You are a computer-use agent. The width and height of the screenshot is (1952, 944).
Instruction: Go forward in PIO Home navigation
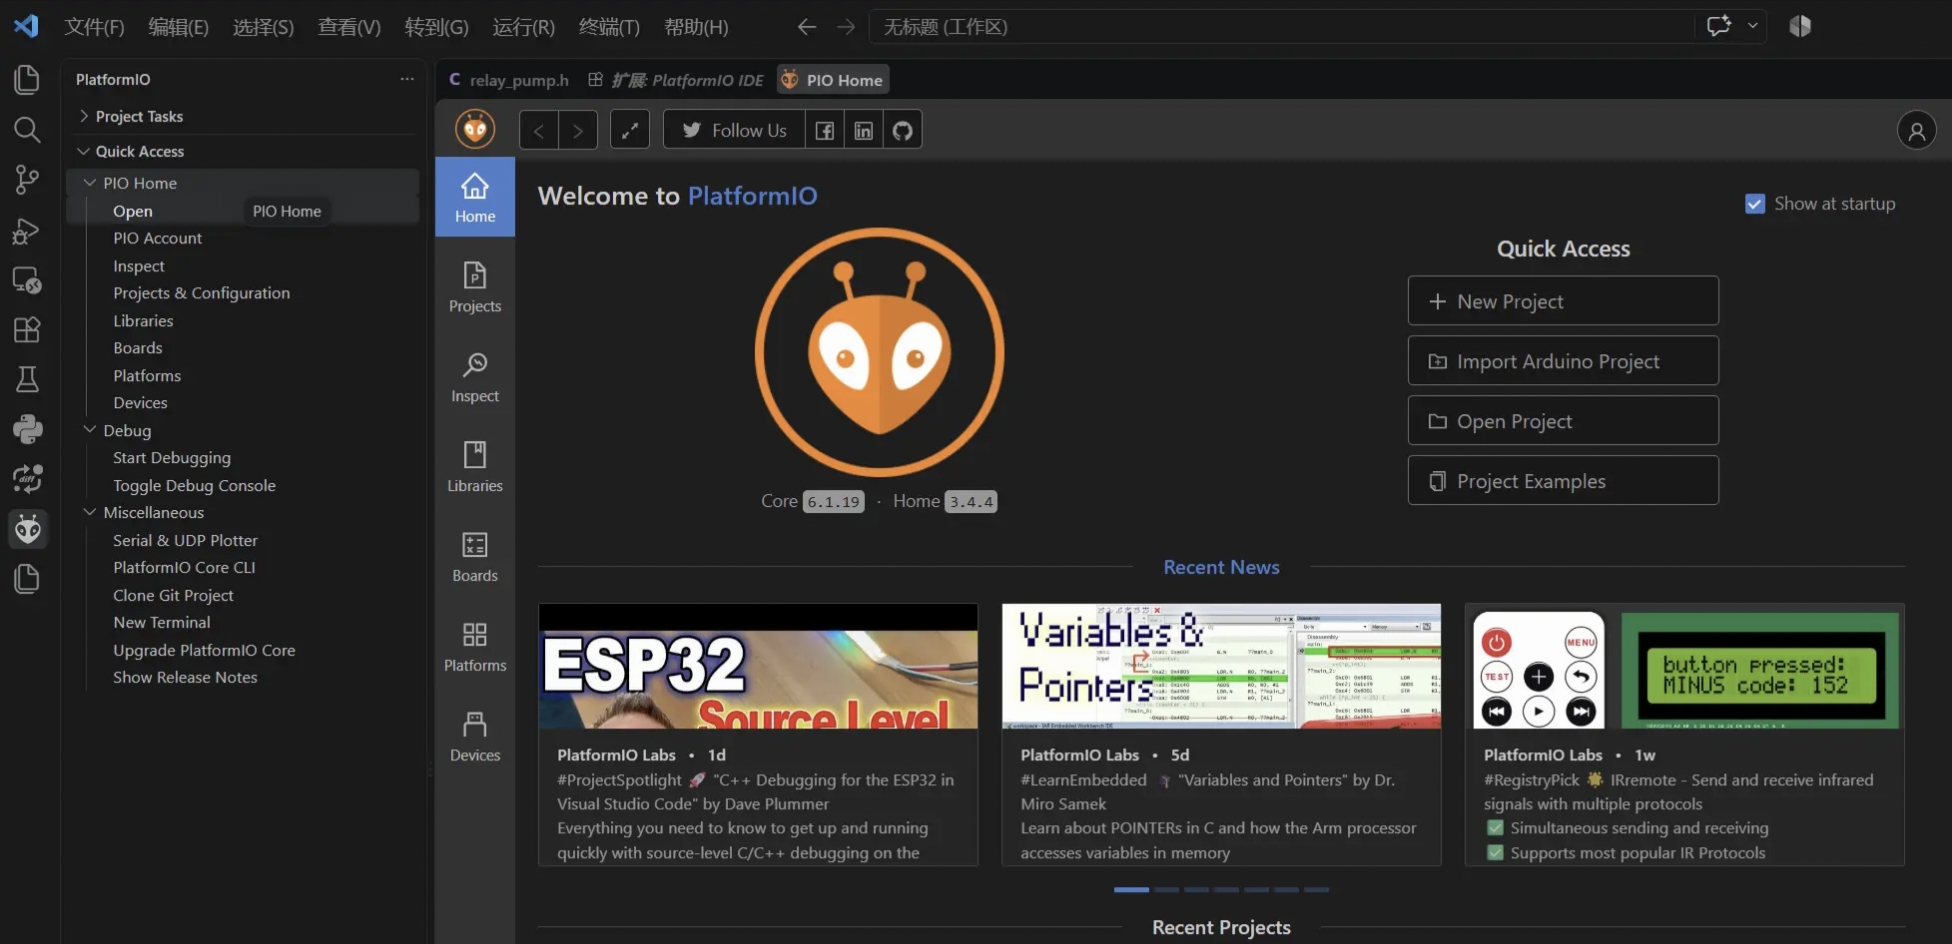578,130
